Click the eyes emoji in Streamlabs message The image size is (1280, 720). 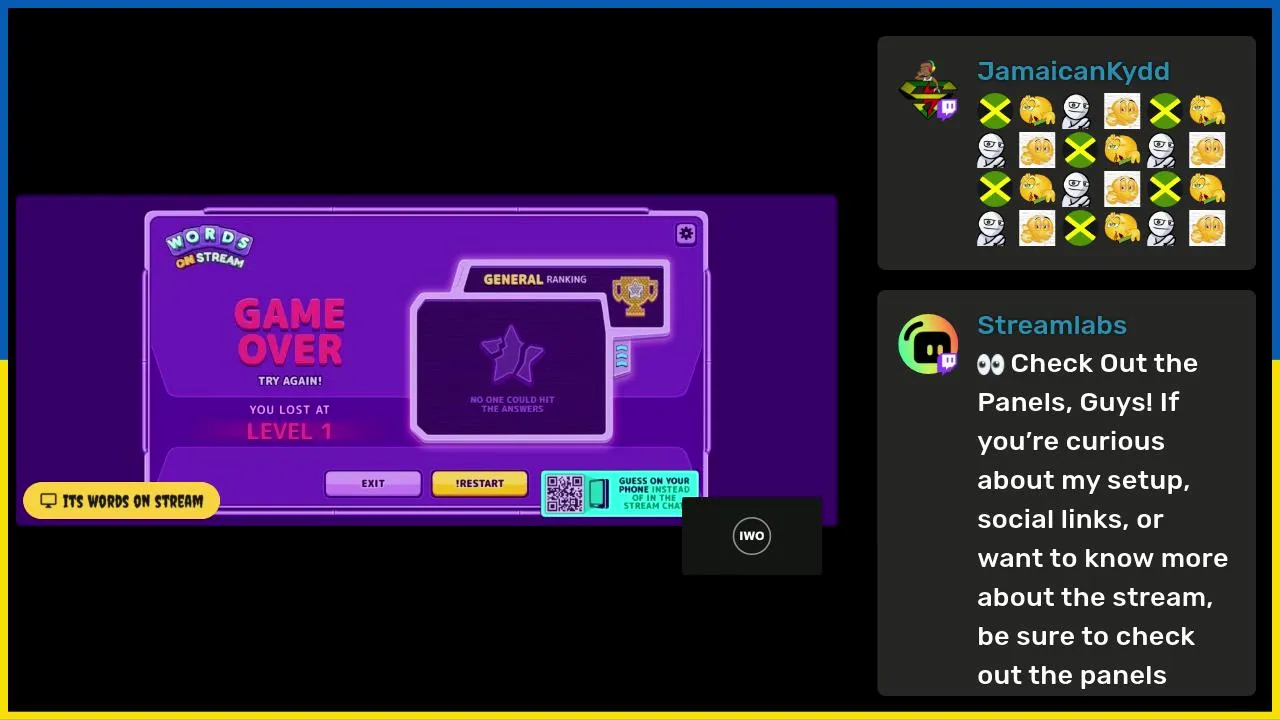pos(991,364)
